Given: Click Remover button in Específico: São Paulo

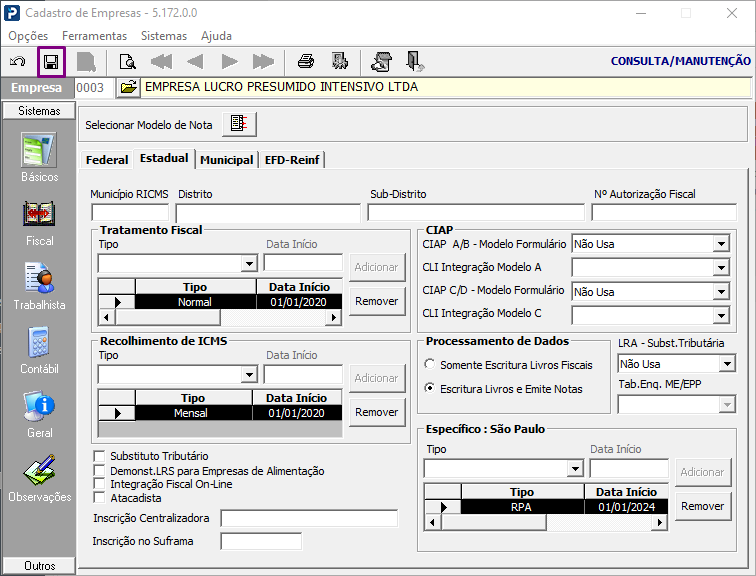Looking at the screenshot, I should coord(702,506).
